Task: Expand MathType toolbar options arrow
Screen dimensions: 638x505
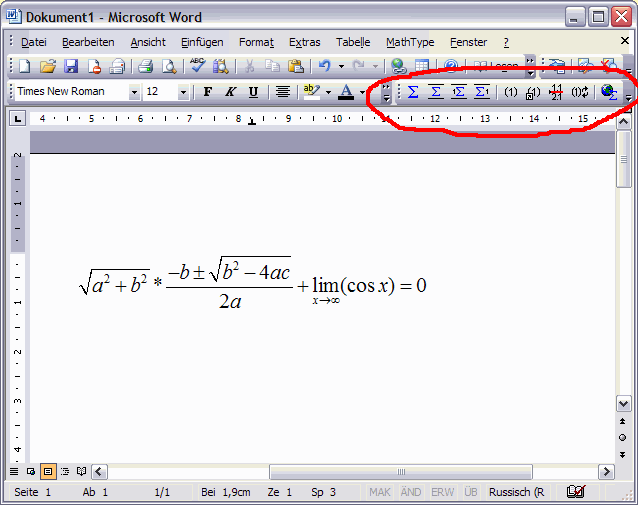Action: point(629,96)
